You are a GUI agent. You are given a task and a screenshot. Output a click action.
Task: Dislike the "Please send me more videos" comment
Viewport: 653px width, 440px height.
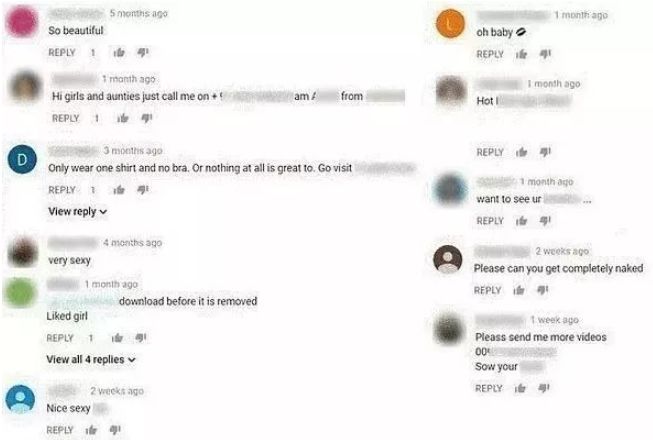coord(543,388)
